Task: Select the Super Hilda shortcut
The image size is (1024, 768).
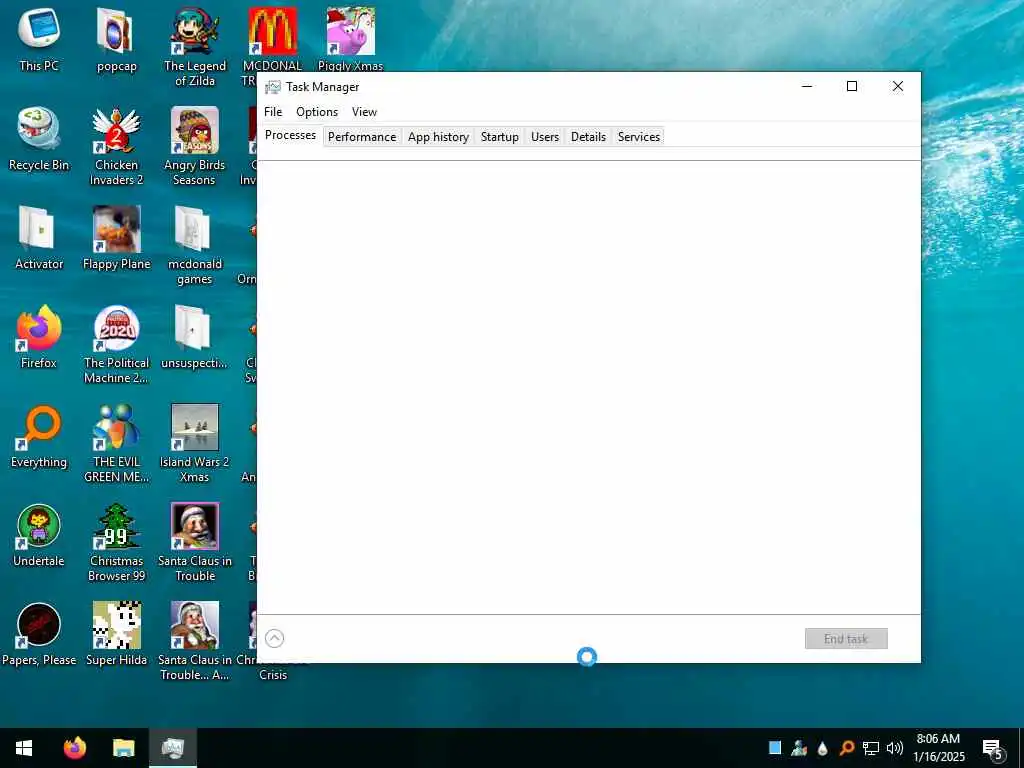Action: pos(116,635)
